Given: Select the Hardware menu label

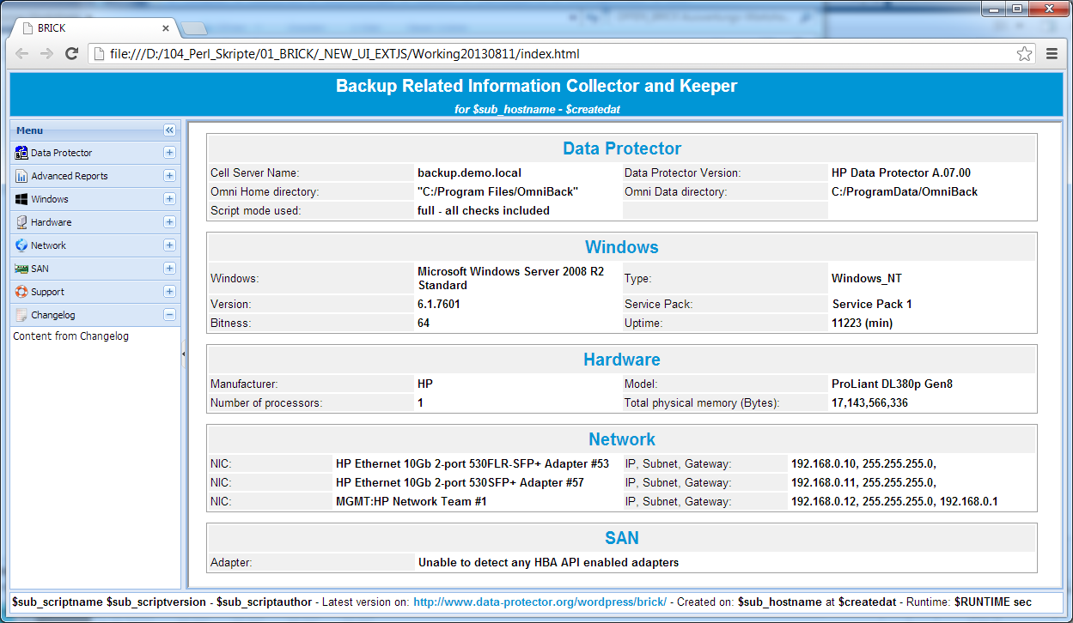Looking at the screenshot, I should [51, 222].
